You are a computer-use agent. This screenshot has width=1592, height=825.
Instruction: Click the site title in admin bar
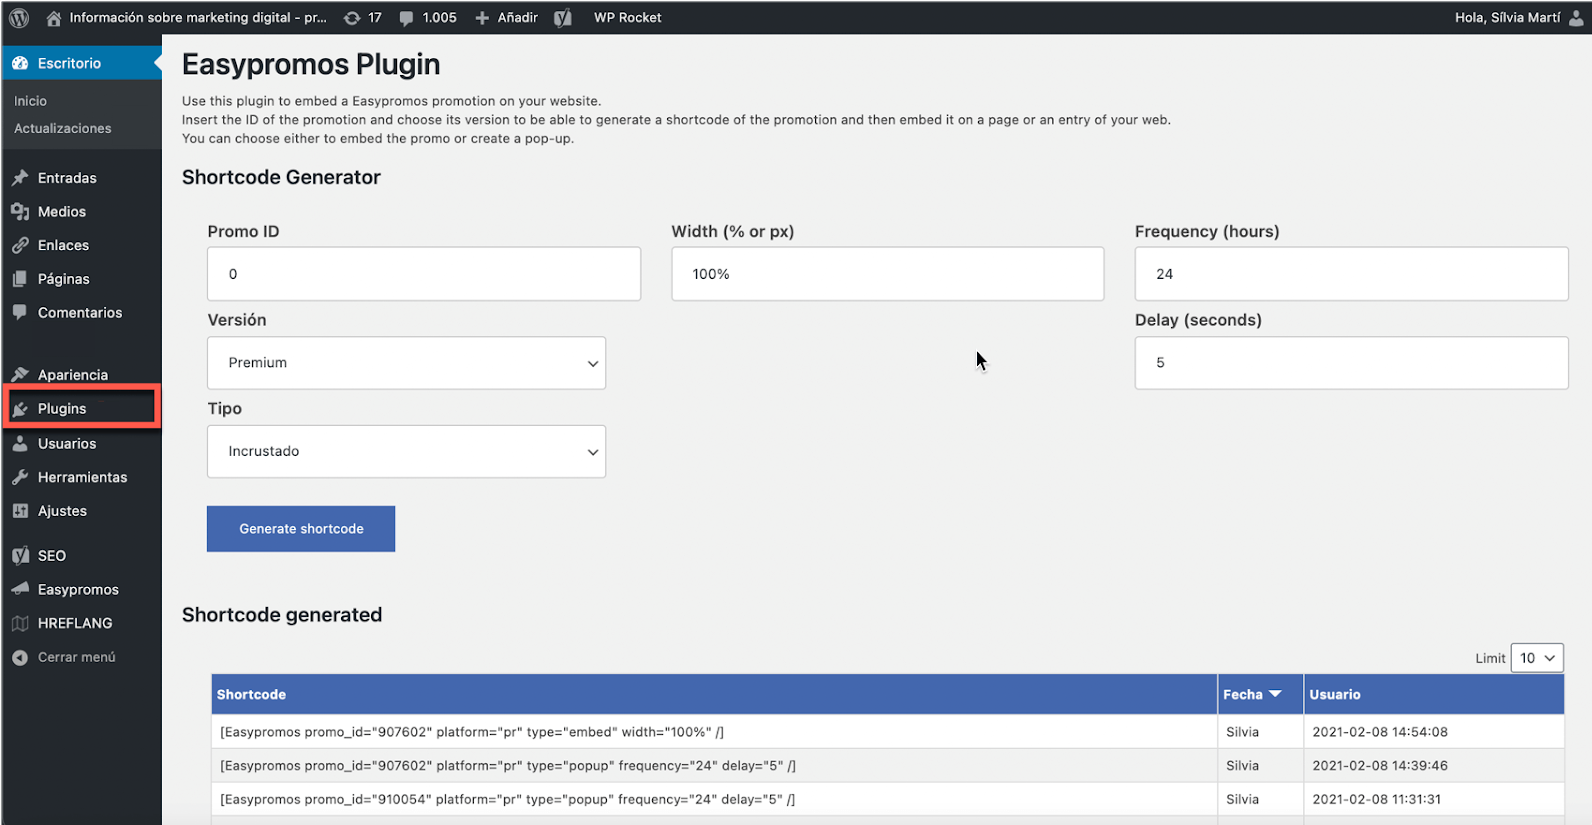(x=198, y=18)
